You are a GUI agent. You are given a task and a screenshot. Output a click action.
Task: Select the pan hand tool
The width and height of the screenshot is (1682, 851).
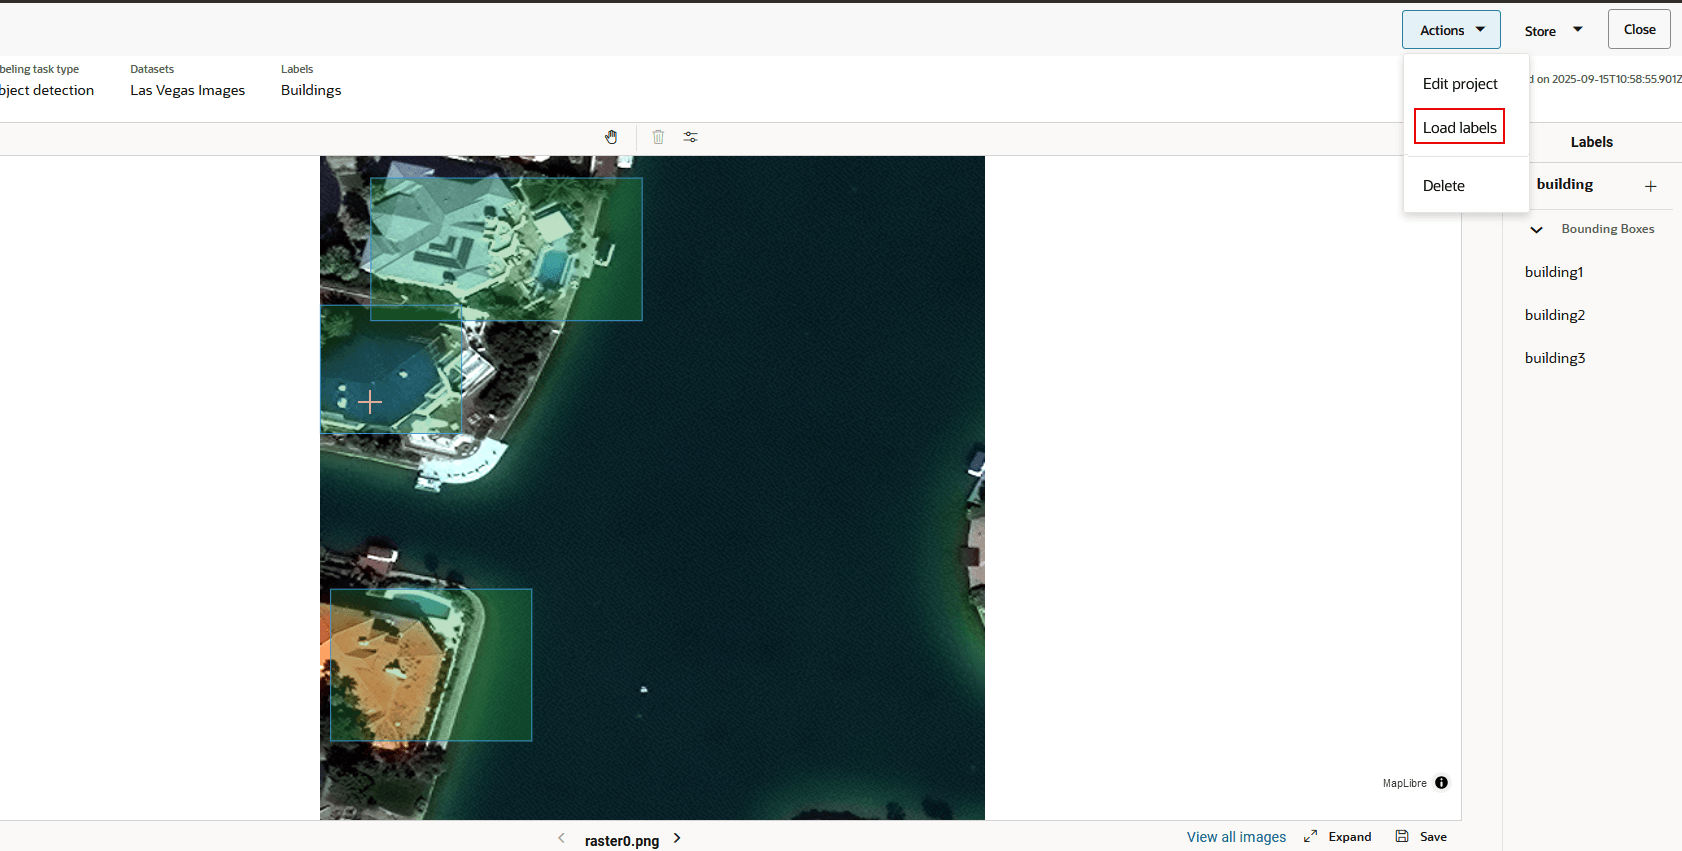(611, 137)
